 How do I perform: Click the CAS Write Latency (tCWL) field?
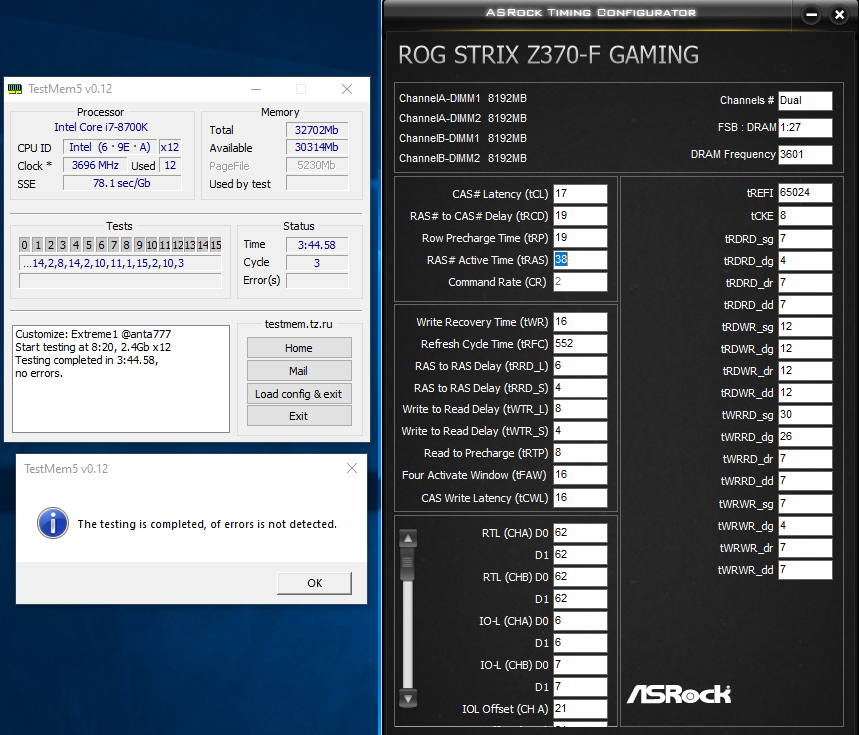pyautogui.click(x=580, y=498)
